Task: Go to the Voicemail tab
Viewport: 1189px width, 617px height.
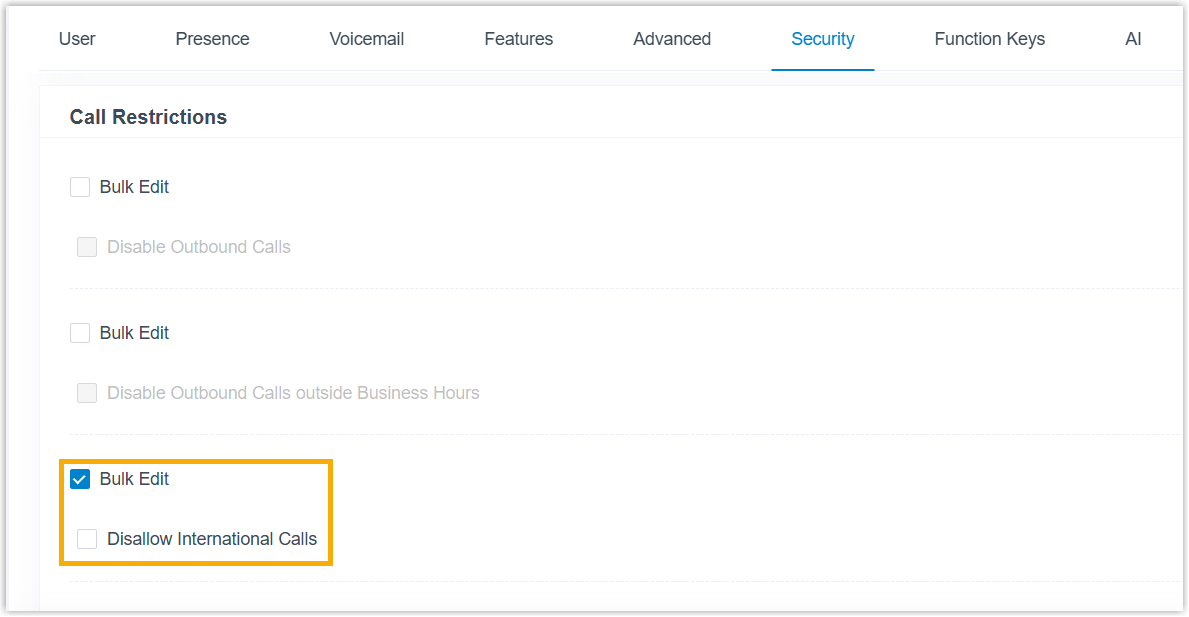Action: [x=366, y=39]
